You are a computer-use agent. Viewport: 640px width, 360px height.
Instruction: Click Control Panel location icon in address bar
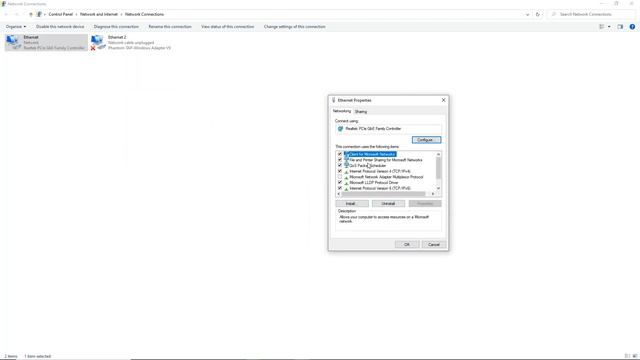[39, 14]
